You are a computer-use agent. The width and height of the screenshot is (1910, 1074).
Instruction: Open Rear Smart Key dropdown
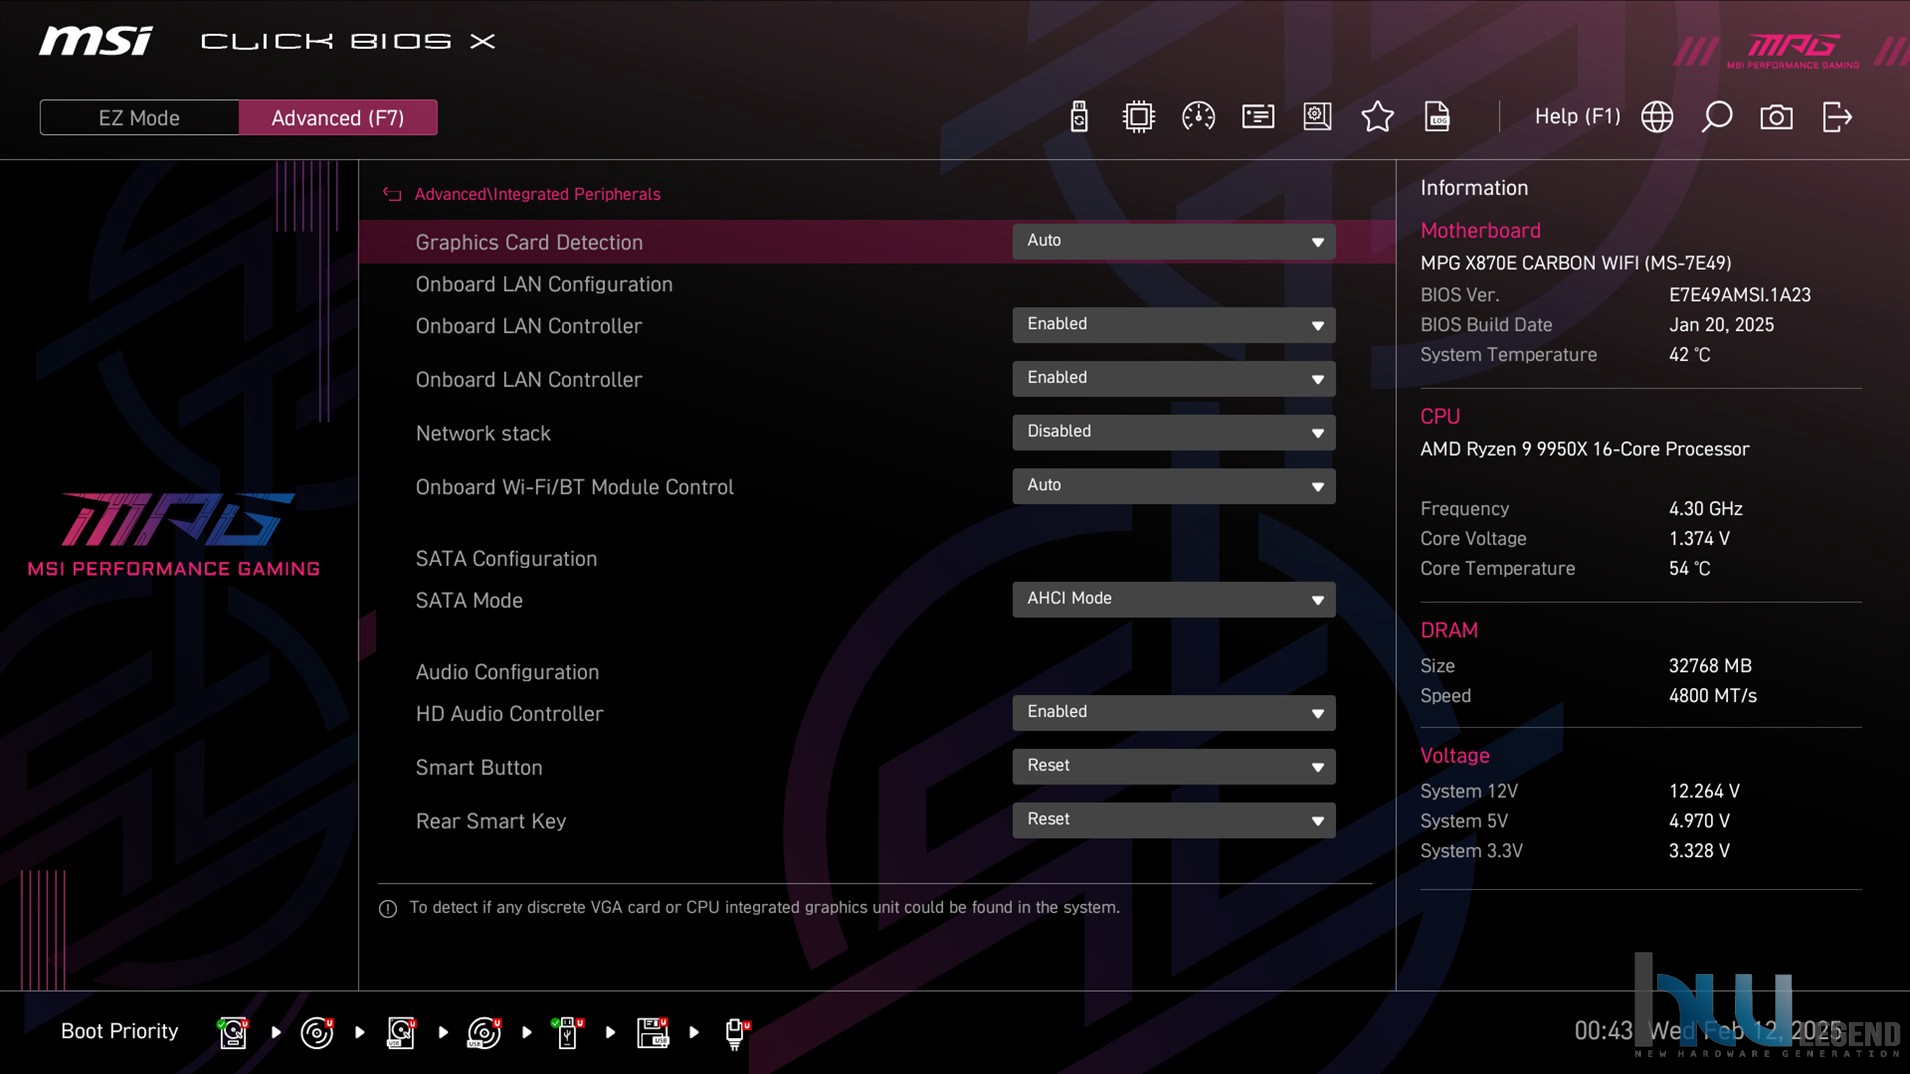tap(1173, 820)
